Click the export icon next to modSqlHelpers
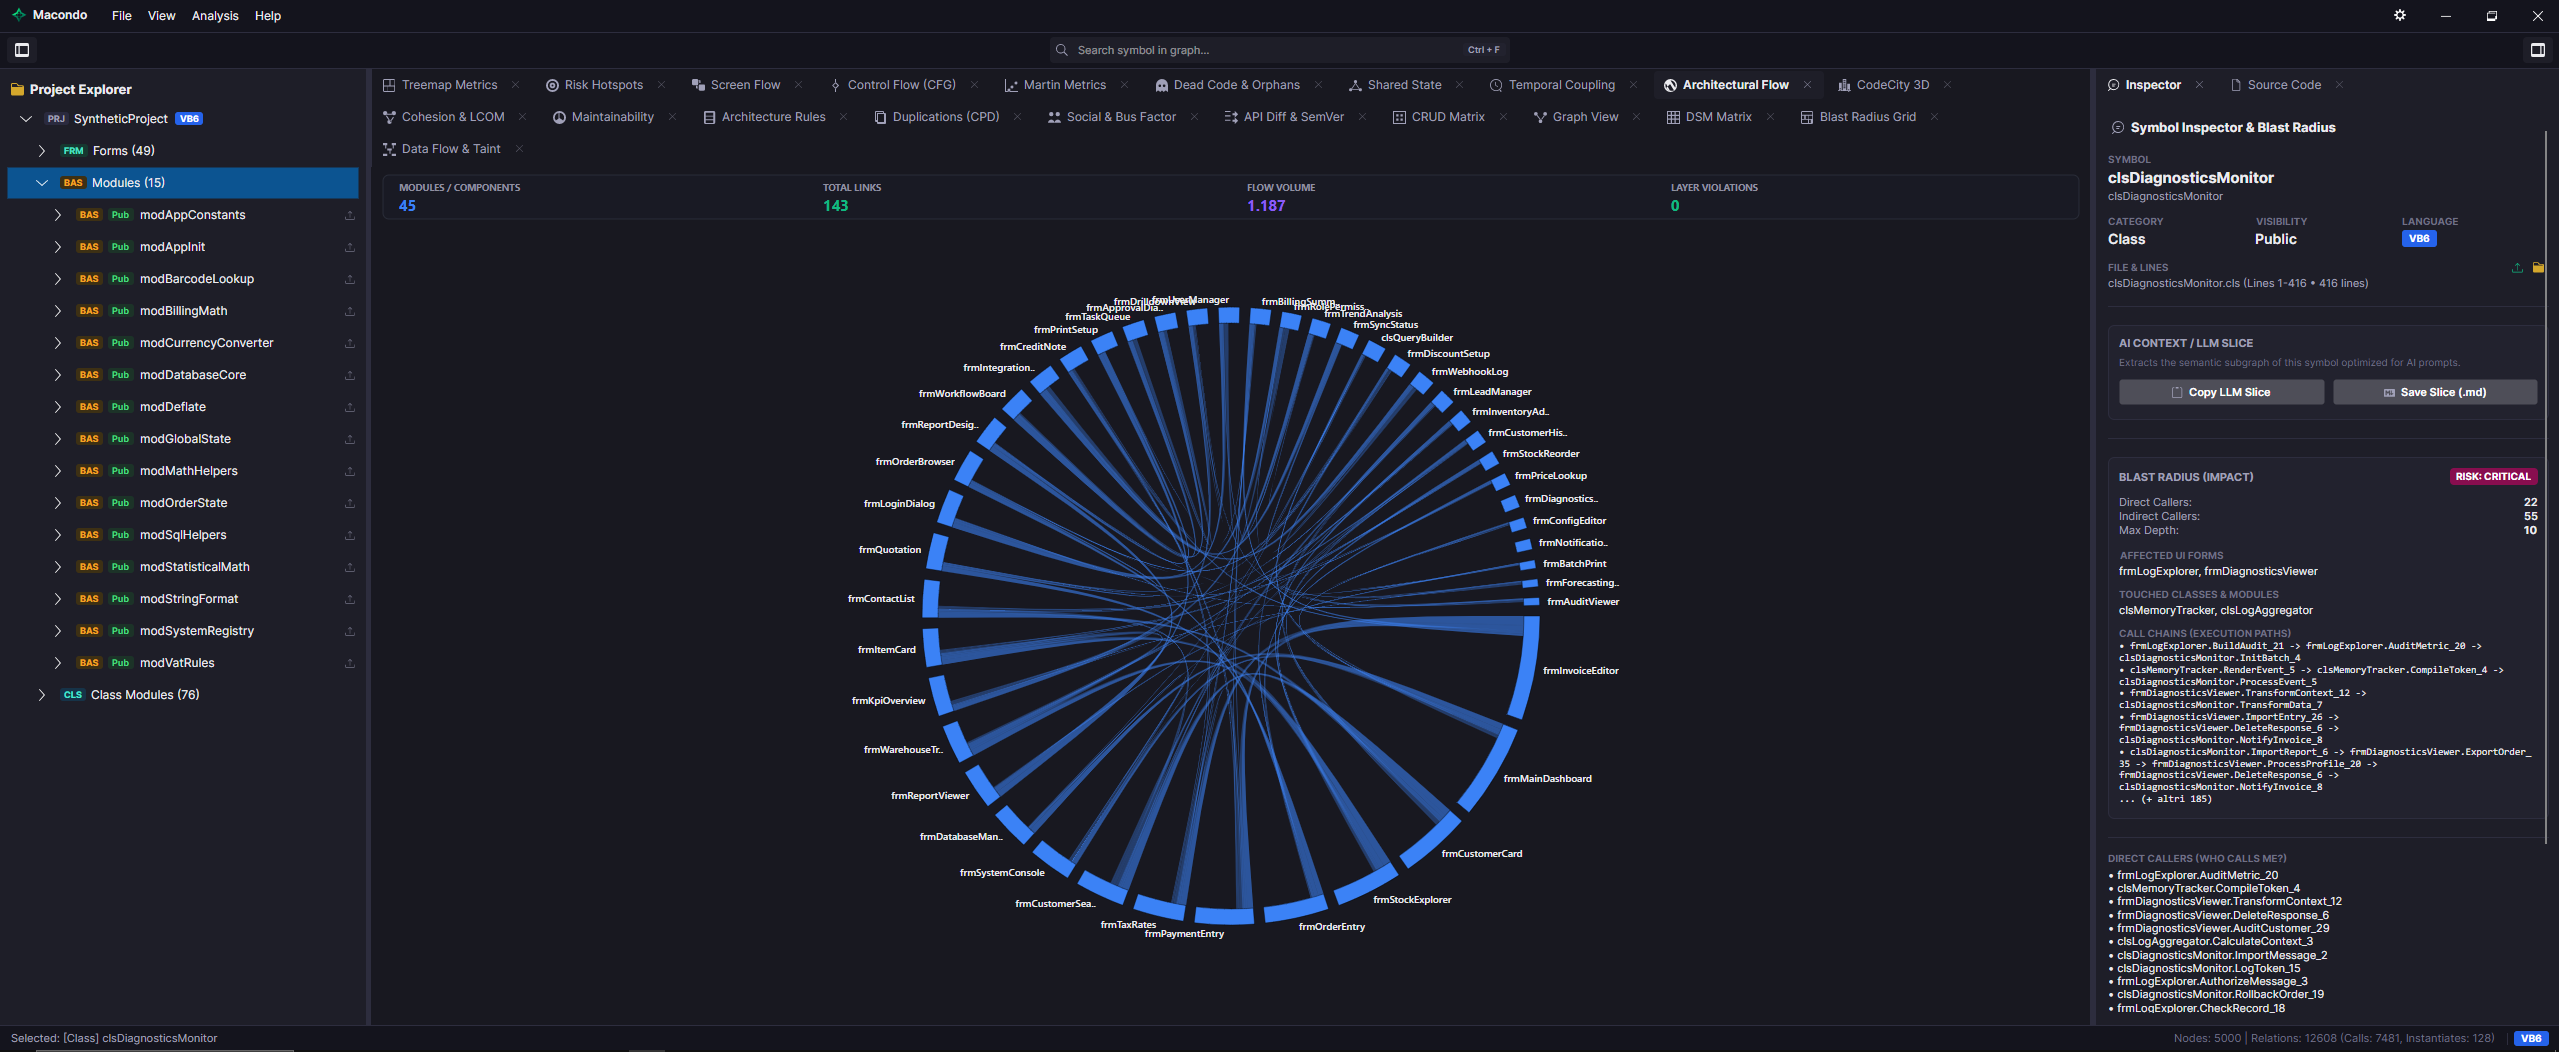Screen dimensions: 2559x1052 click(350, 535)
